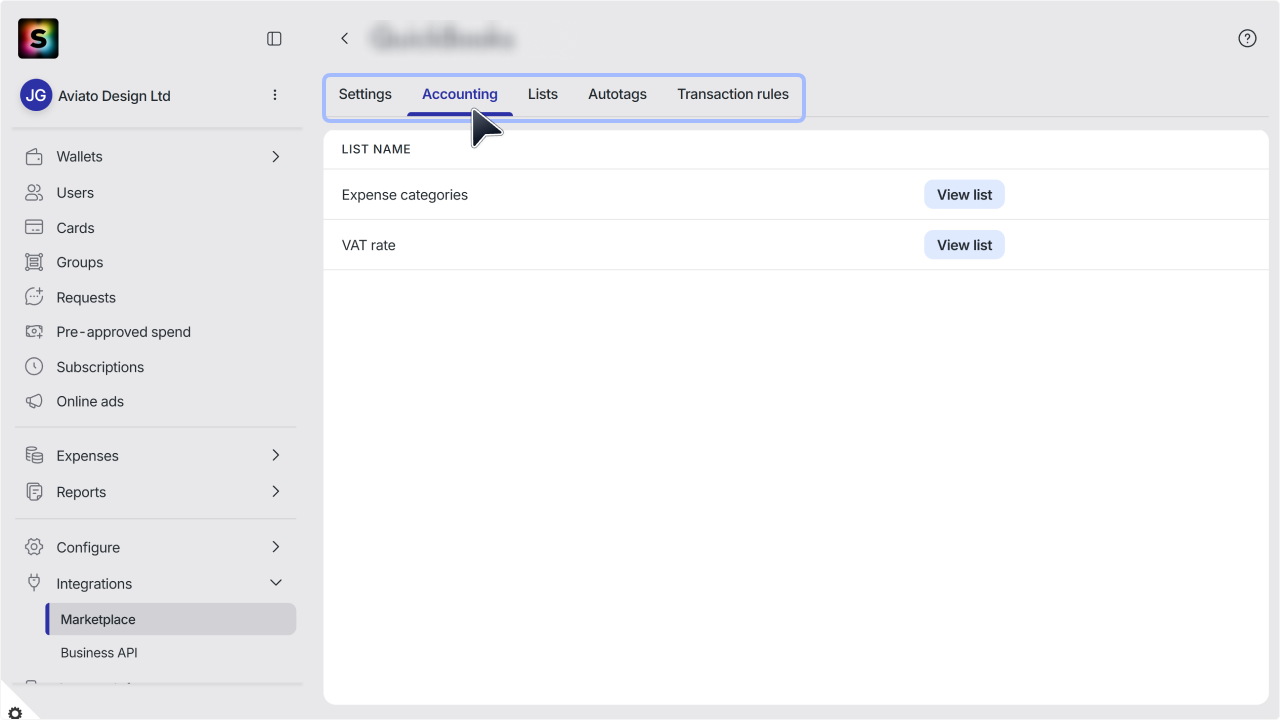Select the Accounting tab
Image resolution: width=1280 pixels, height=720 pixels.
click(x=460, y=94)
